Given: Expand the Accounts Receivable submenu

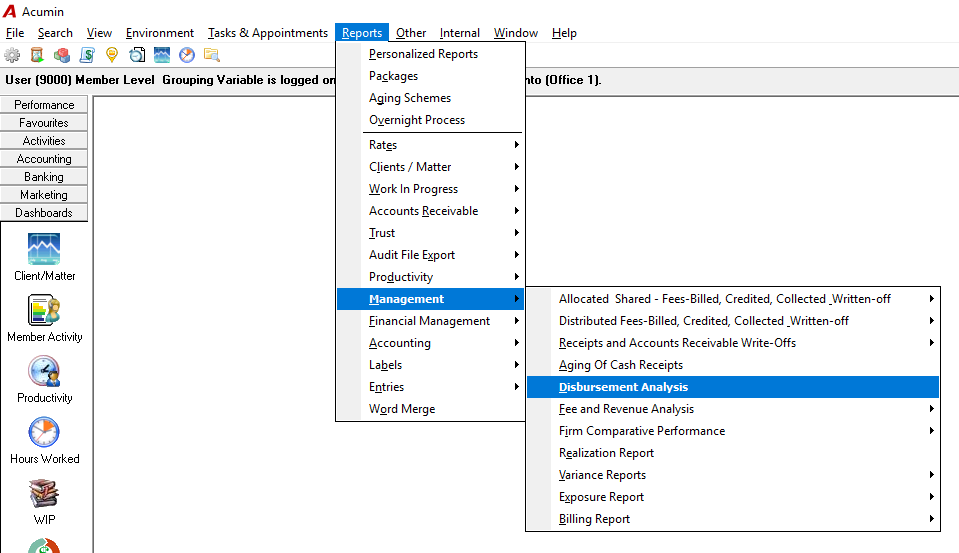Looking at the screenshot, I should click(x=431, y=211).
